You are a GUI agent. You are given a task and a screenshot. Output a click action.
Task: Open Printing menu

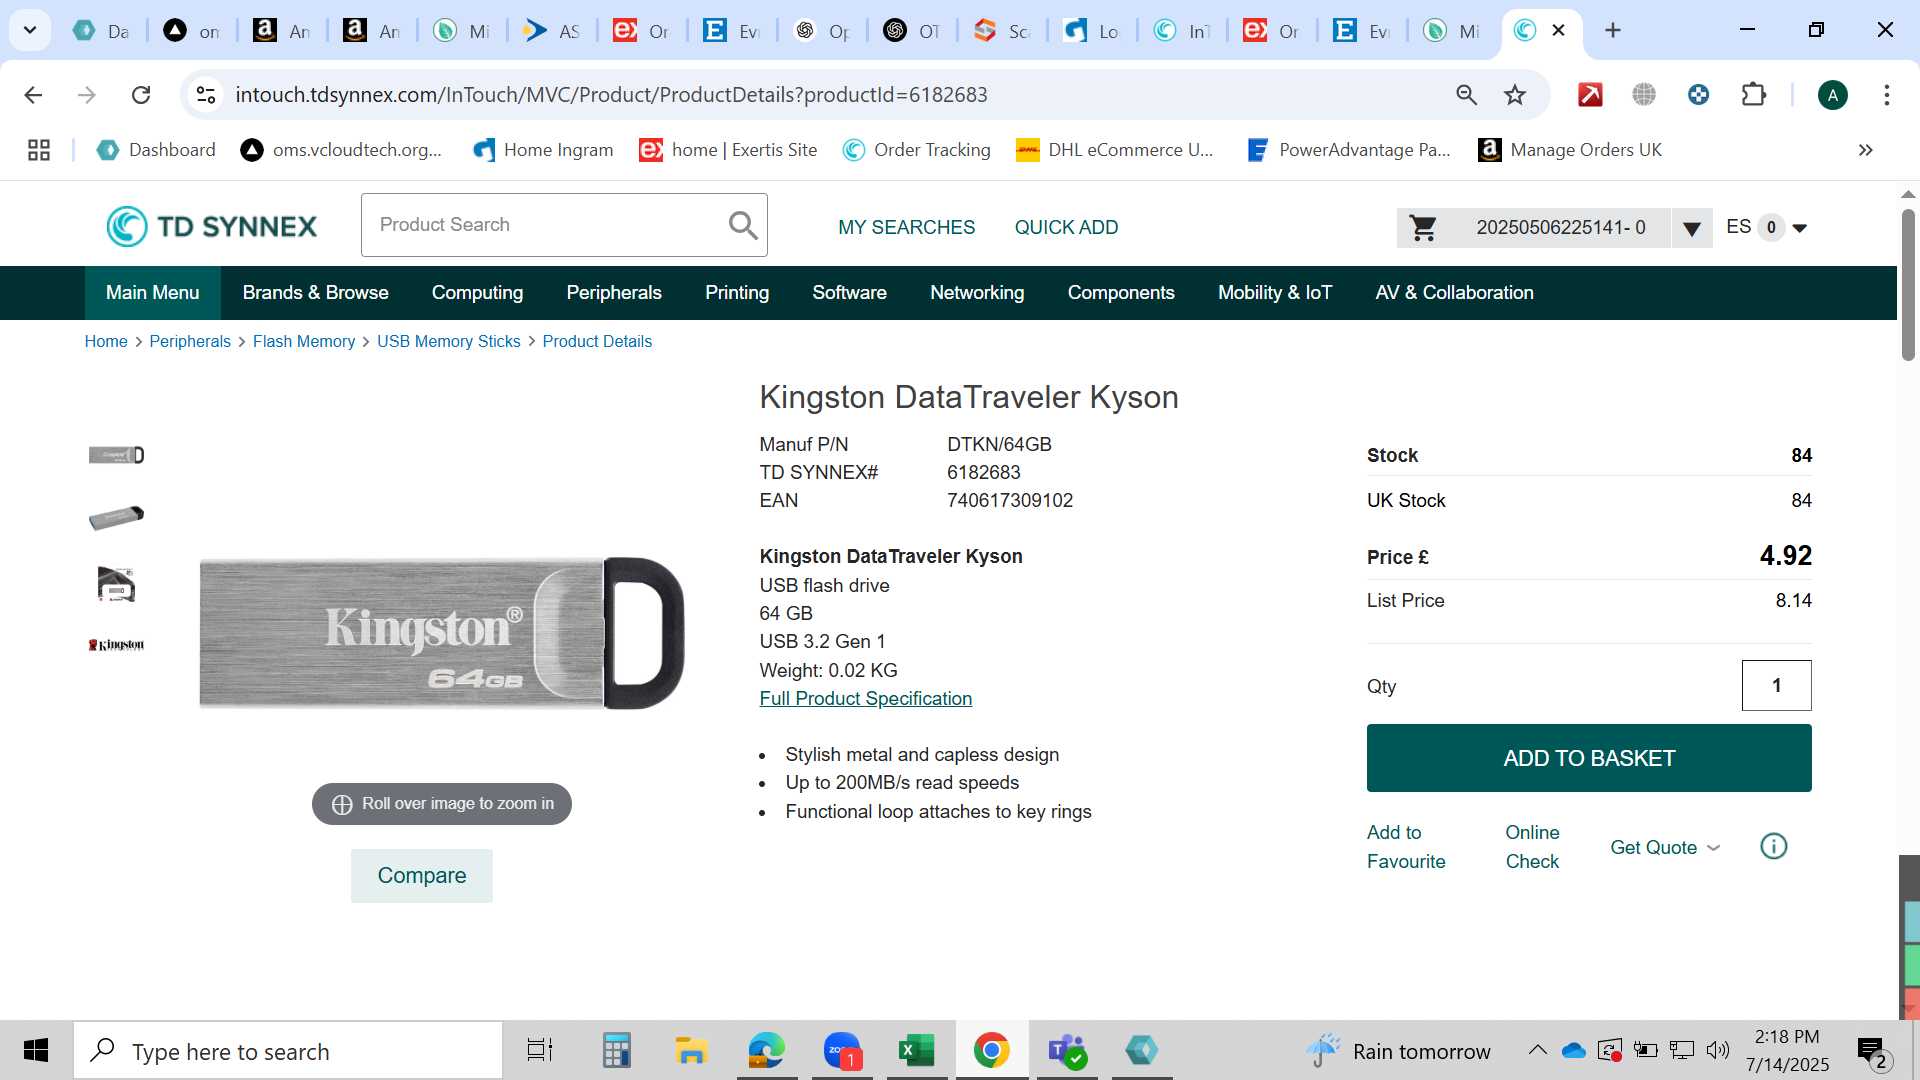click(x=737, y=293)
